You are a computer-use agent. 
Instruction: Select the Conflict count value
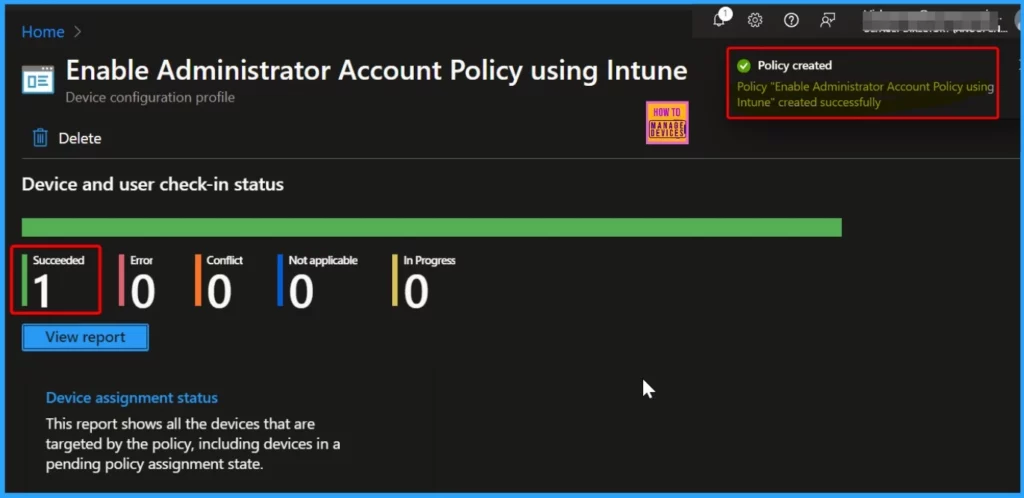(219, 291)
